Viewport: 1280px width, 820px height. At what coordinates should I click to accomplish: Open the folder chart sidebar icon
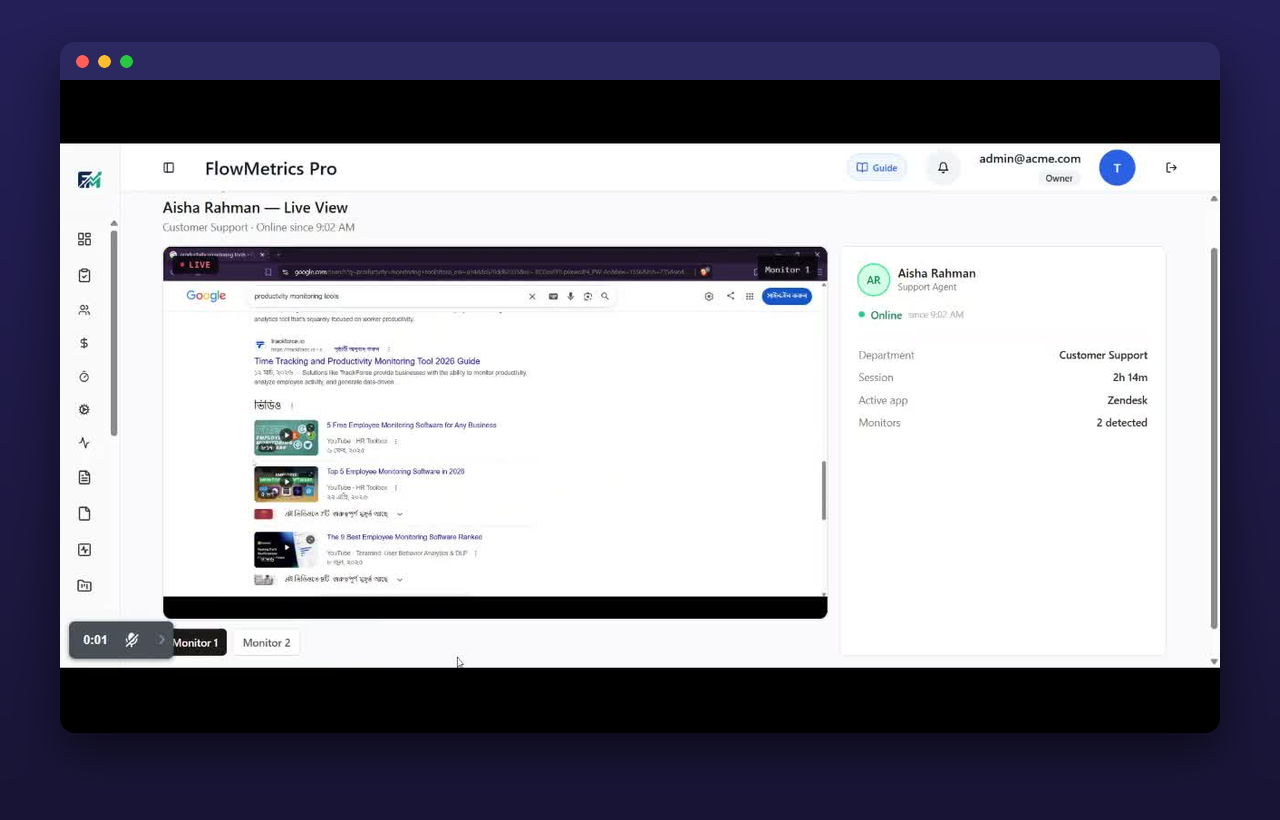(84, 585)
